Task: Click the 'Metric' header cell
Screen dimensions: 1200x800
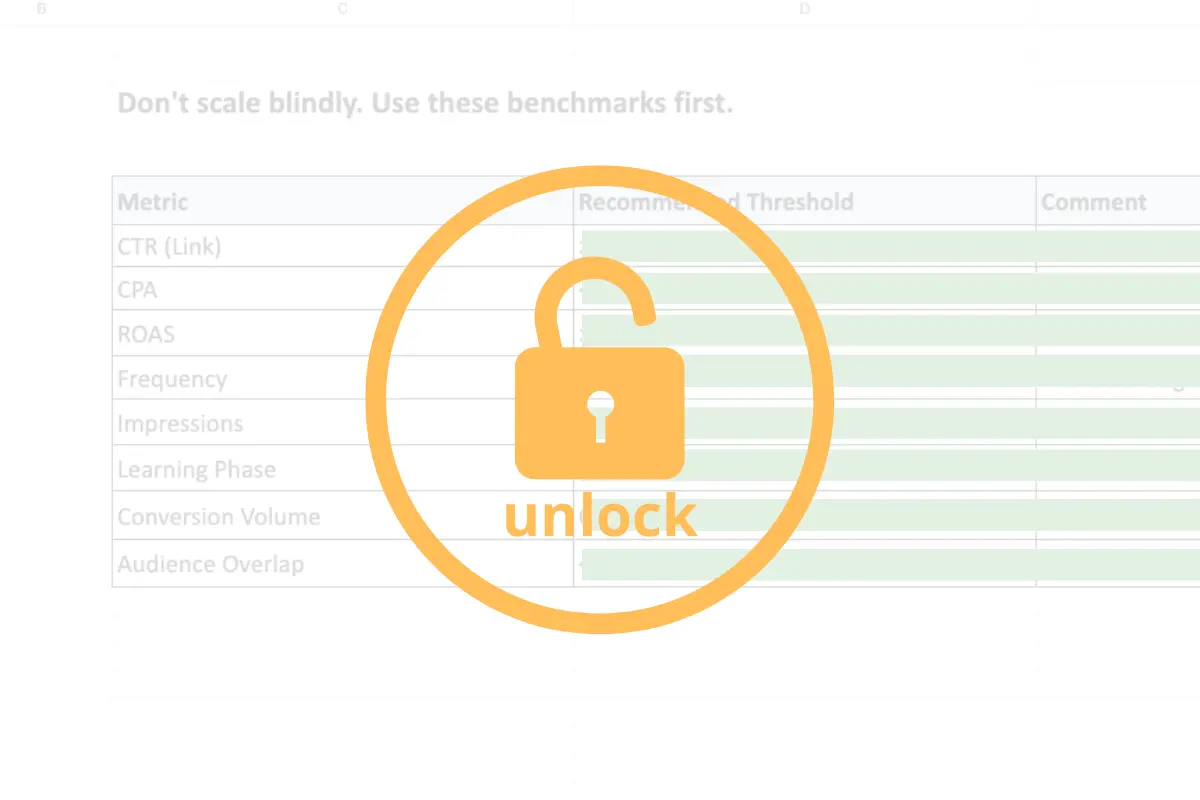Action: coord(343,201)
